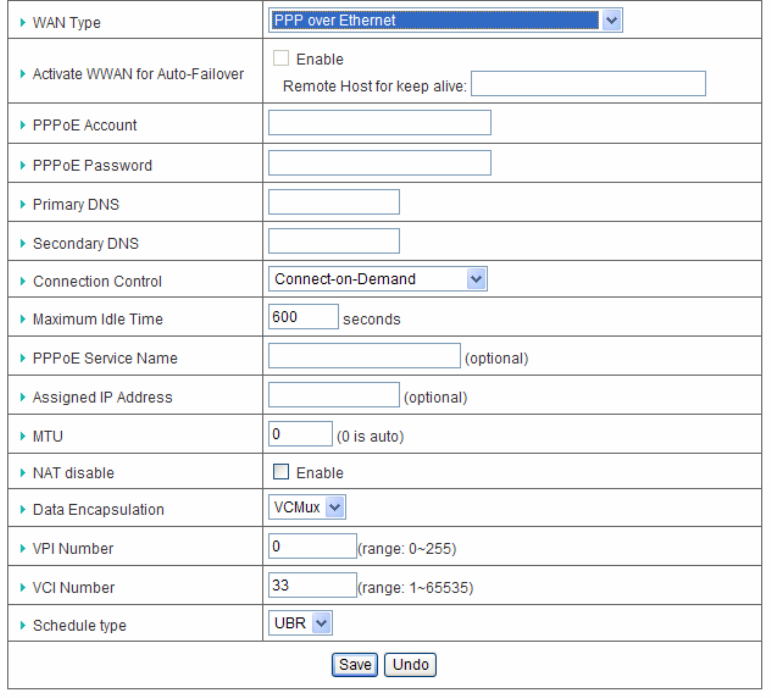
Task: Click the Maximum Idle Time field
Action: [x=303, y=318]
